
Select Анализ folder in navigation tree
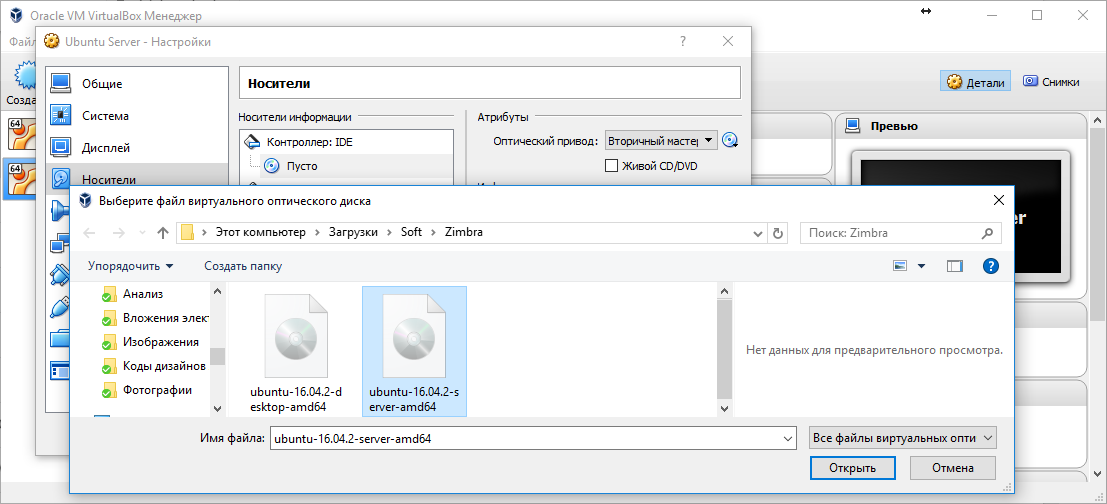pyautogui.click(x=143, y=294)
